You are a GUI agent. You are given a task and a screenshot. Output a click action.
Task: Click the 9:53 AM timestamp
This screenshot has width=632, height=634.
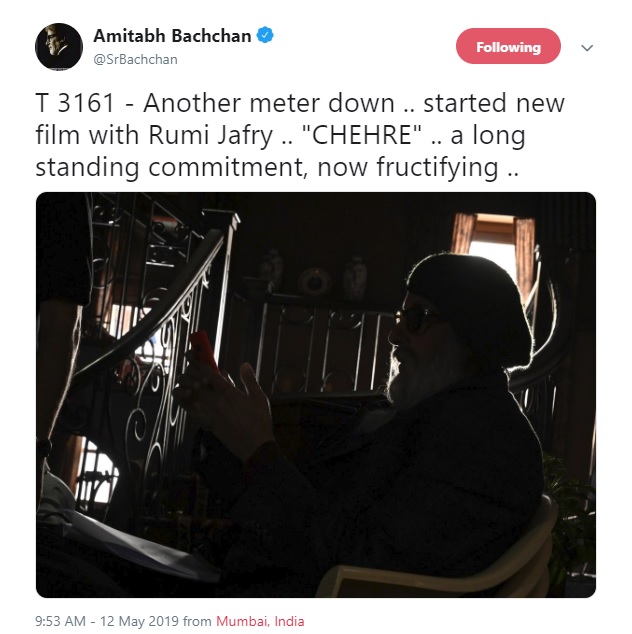coord(60,621)
